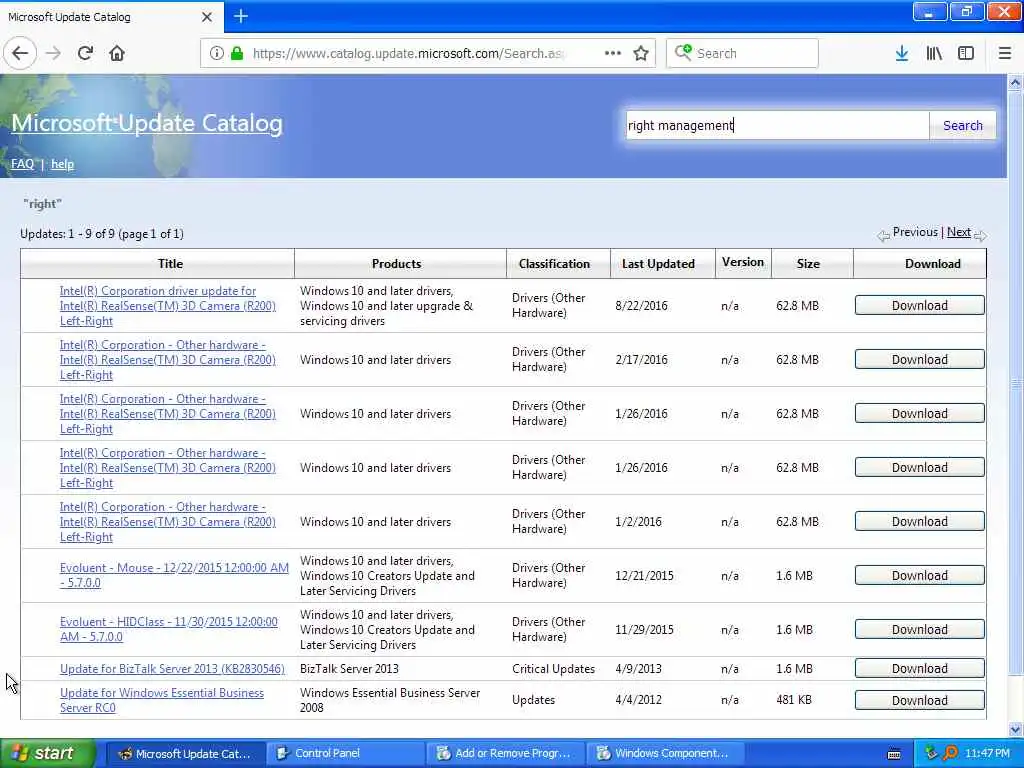Go to the Next results page link

[x=959, y=232]
